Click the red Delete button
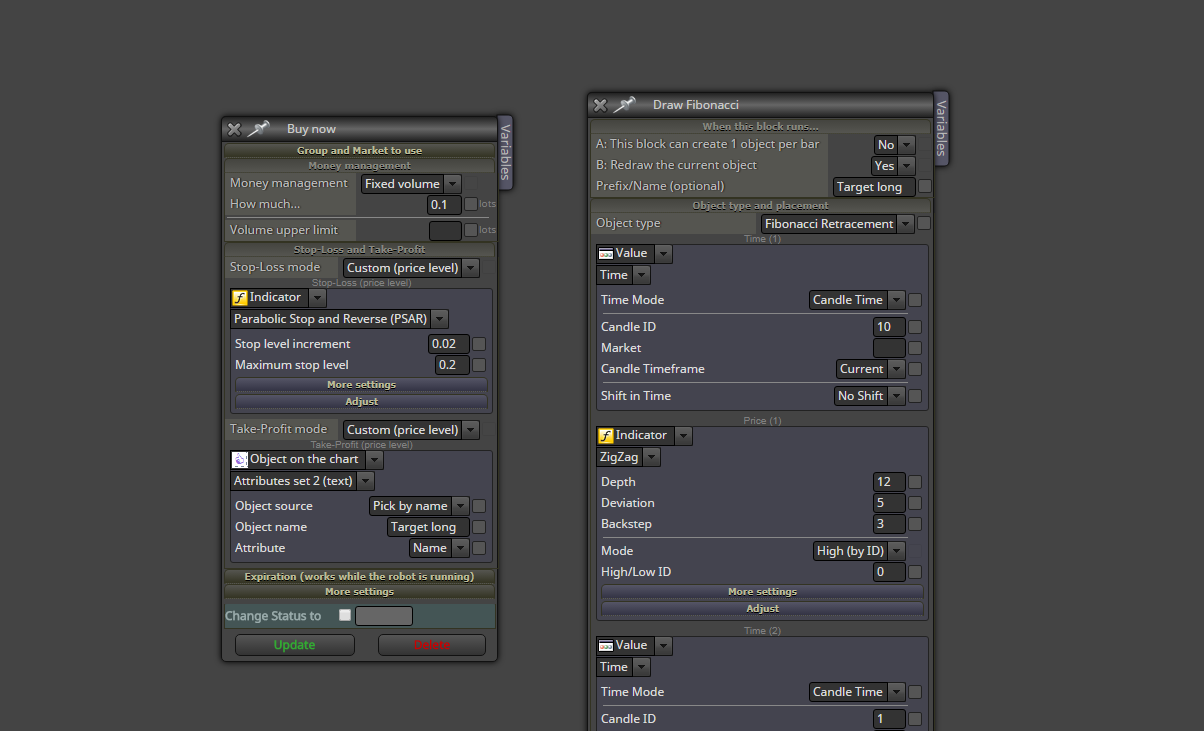The width and height of the screenshot is (1204, 731). click(432, 645)
